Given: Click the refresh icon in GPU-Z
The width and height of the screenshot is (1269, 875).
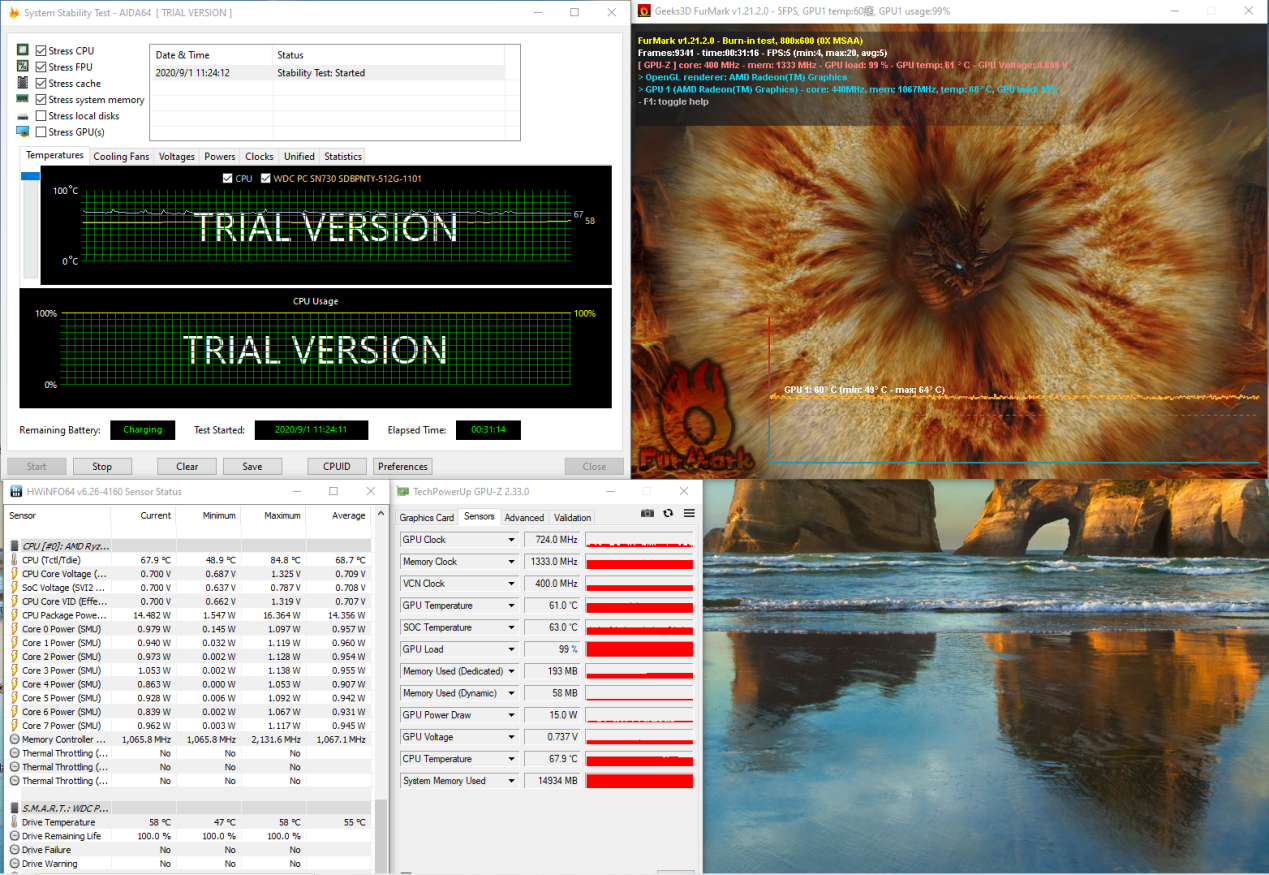Looking at the screenshot, I should [668, 513].
